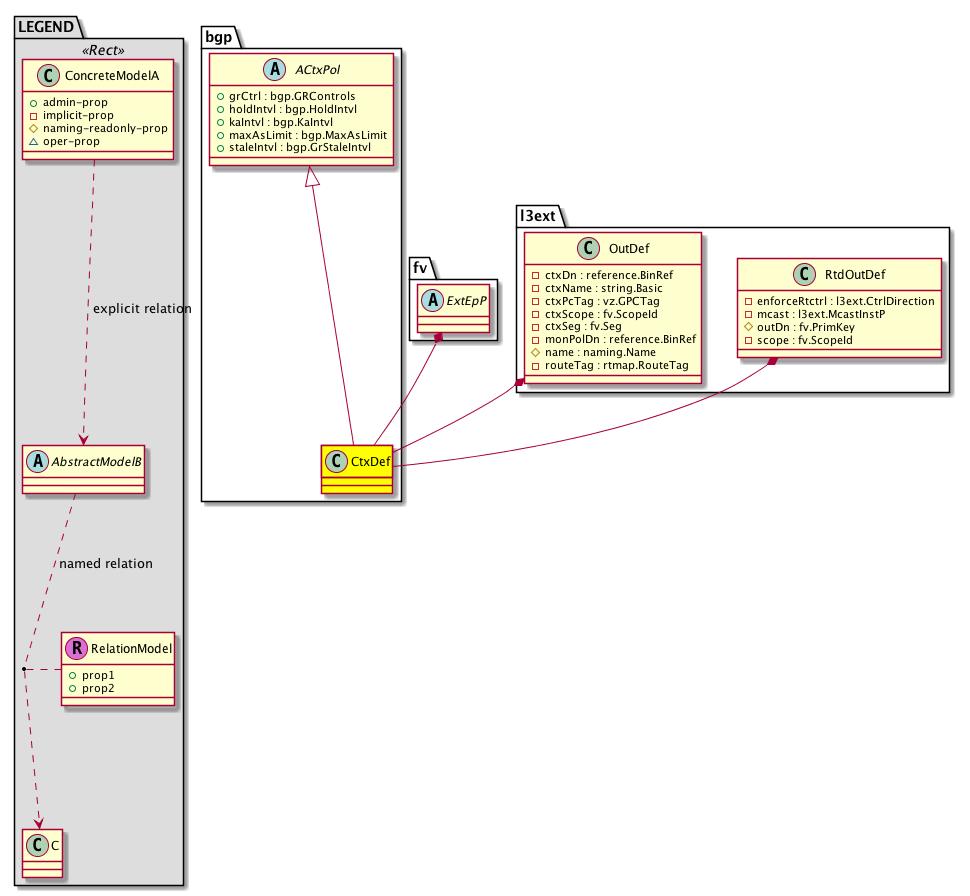Select the A icon next to ExtEpP
970x896 pixels.
pos(431,297)
